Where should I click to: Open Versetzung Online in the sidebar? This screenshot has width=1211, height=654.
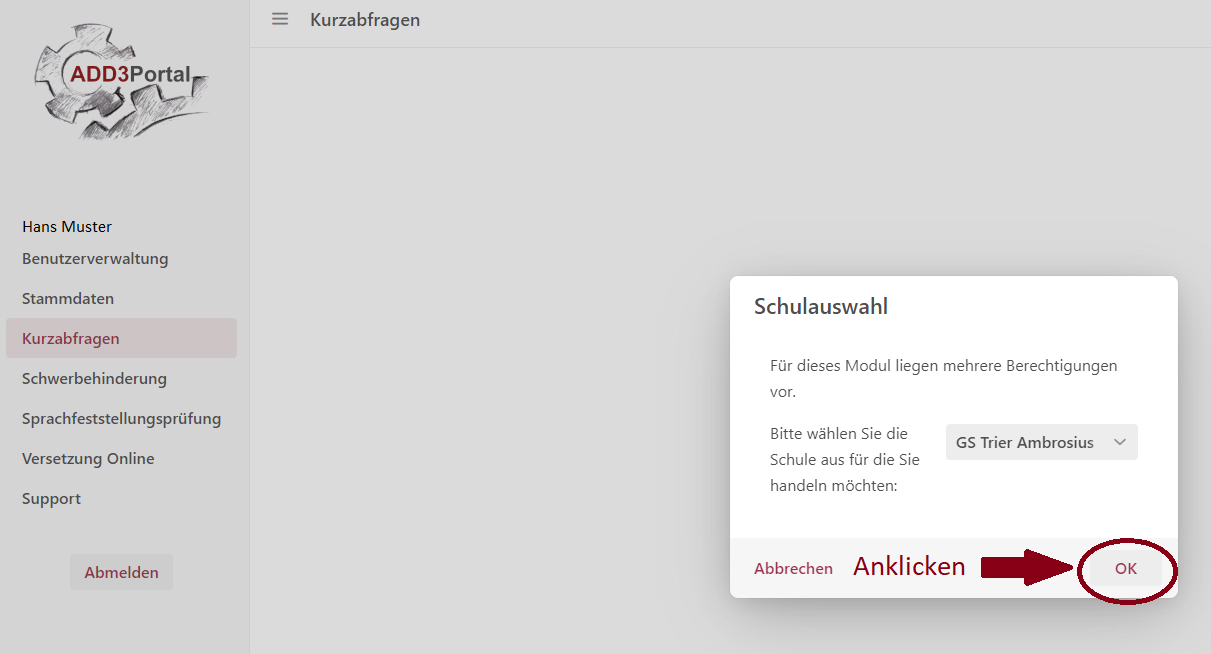(88, 458)
